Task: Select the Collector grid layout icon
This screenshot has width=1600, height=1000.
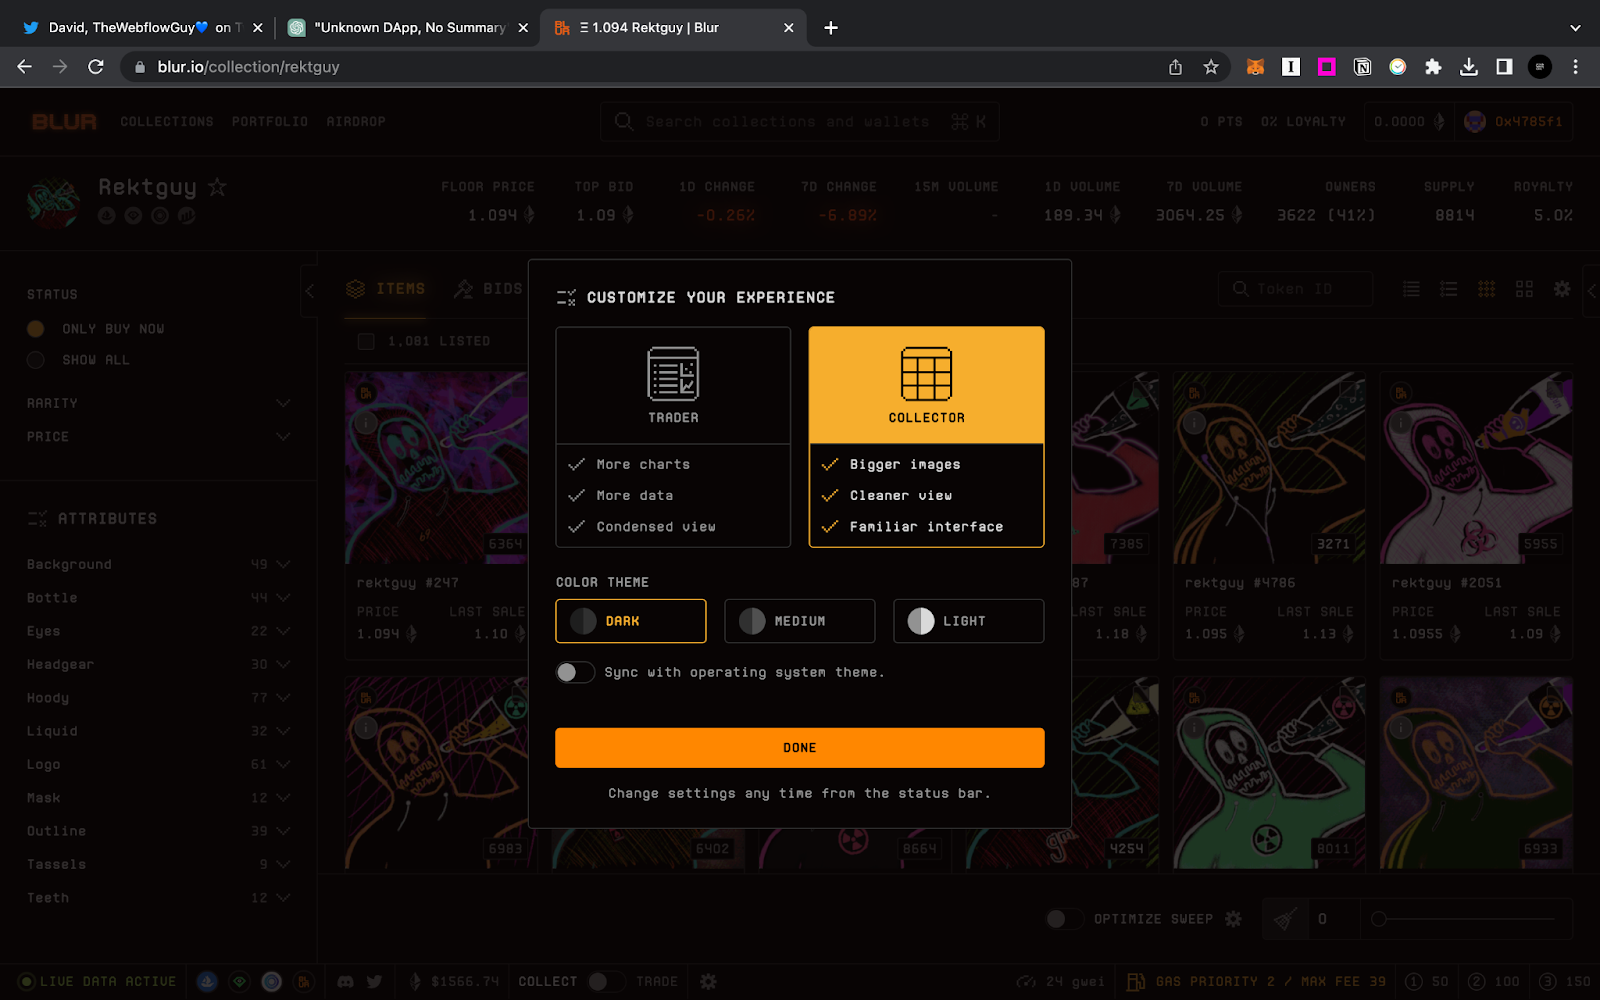Action: 926,374
